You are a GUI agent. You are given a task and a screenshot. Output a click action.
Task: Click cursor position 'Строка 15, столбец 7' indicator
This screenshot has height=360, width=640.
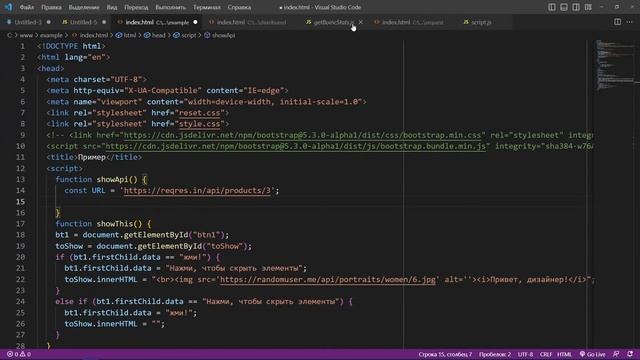click(x=445, y=354)
